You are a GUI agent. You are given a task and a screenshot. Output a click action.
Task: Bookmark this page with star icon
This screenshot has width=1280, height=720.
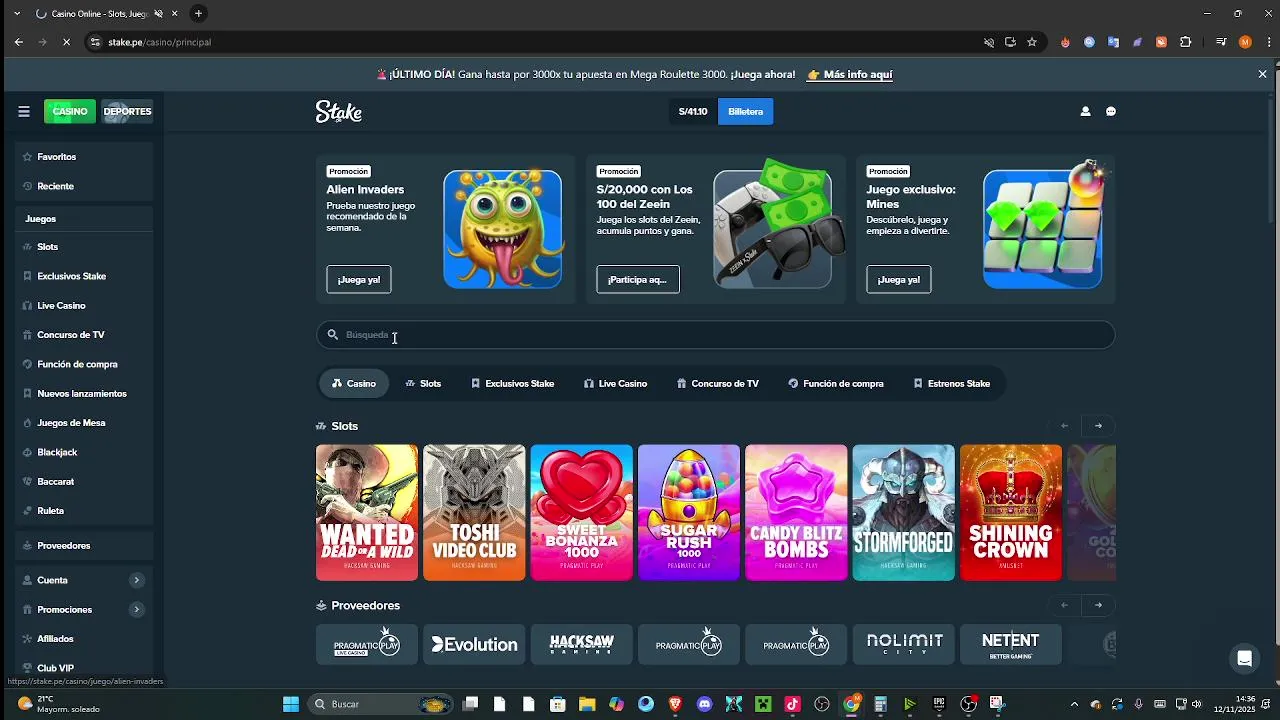click(1032, 42)
